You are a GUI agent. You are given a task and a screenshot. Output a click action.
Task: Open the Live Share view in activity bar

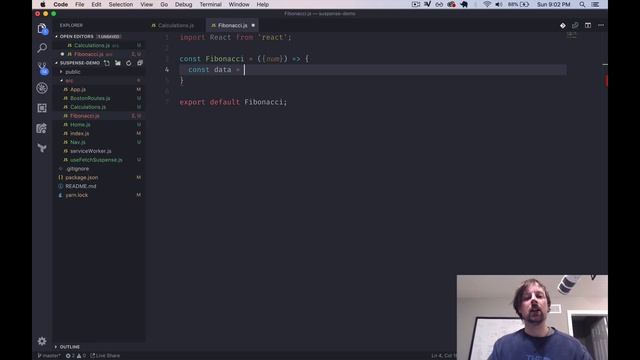42,128
